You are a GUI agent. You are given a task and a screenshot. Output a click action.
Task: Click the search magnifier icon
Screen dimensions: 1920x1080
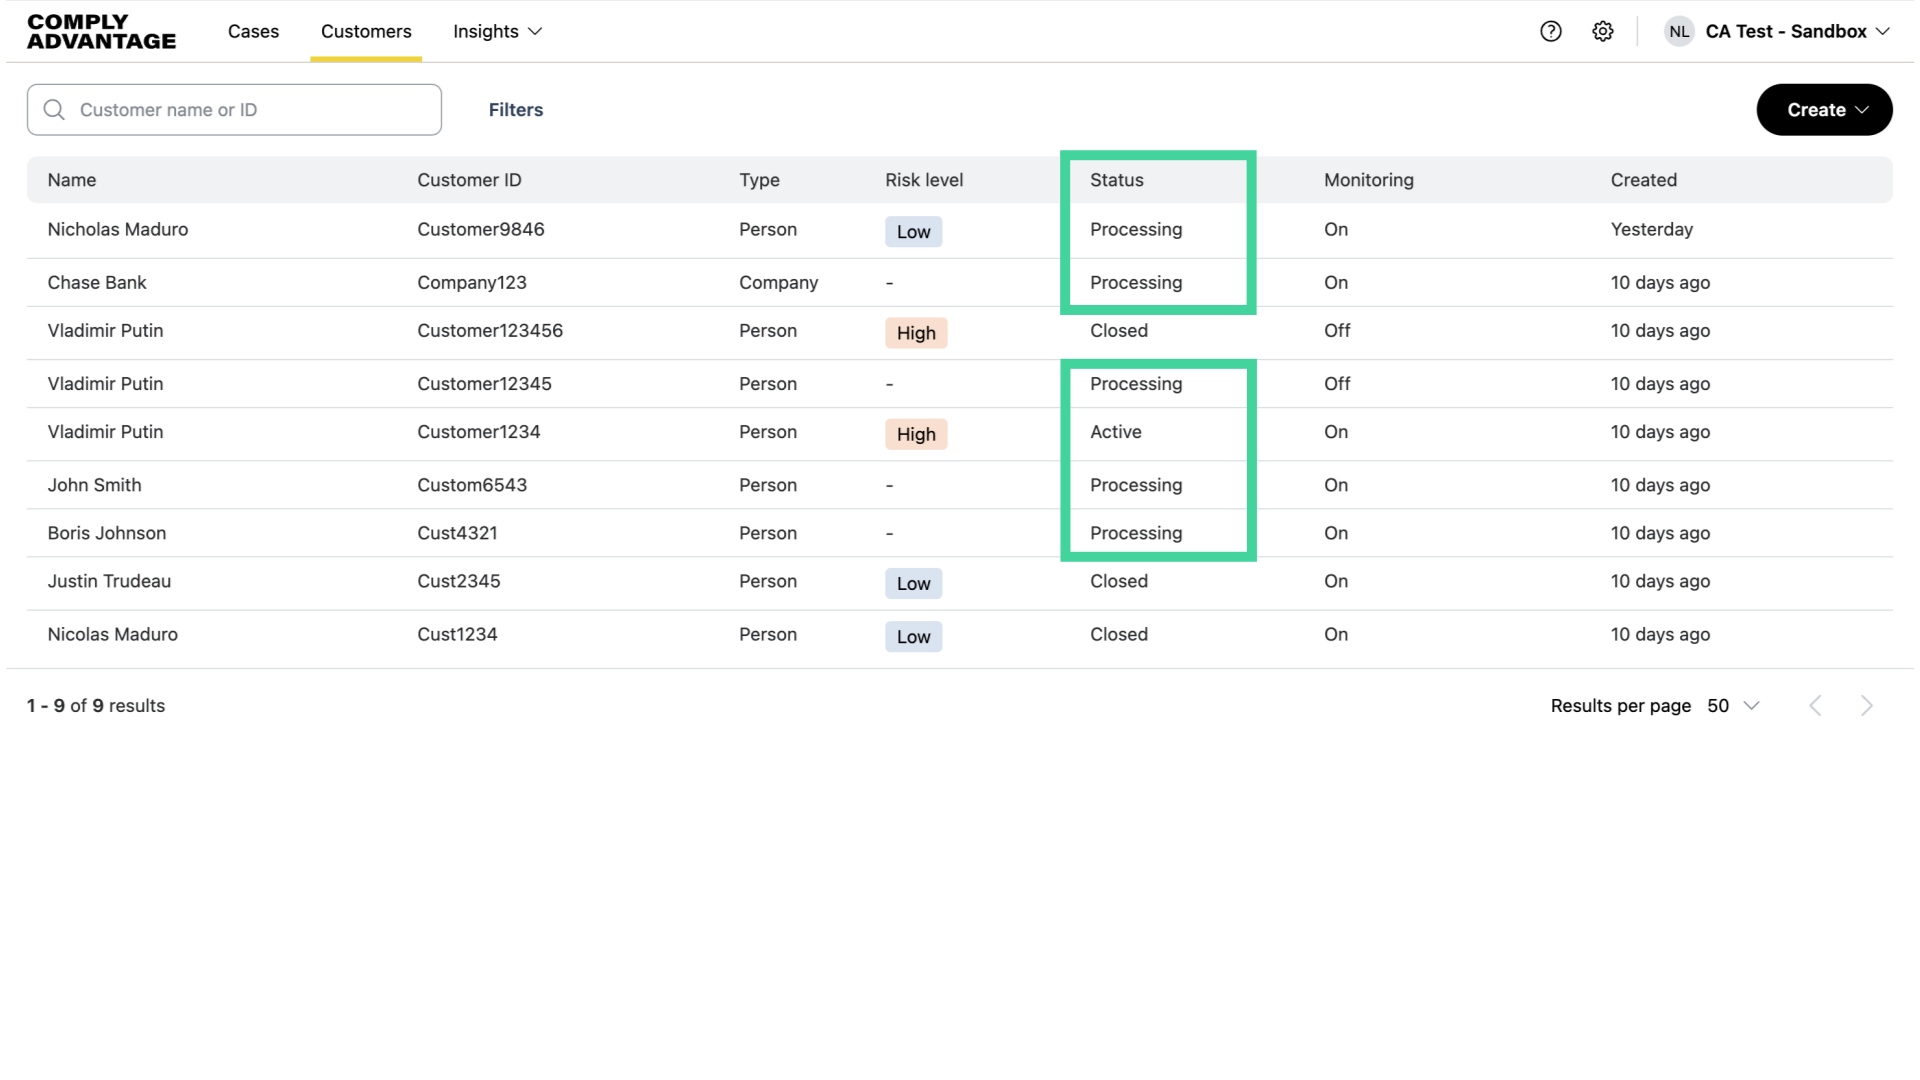(x=54, y=109)
